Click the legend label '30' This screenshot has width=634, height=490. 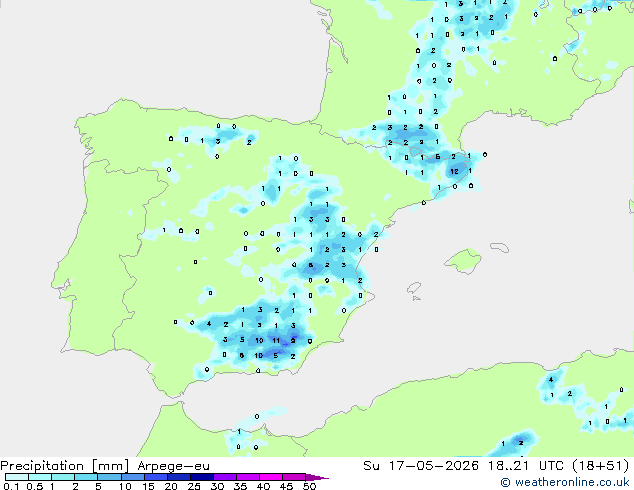217,486
